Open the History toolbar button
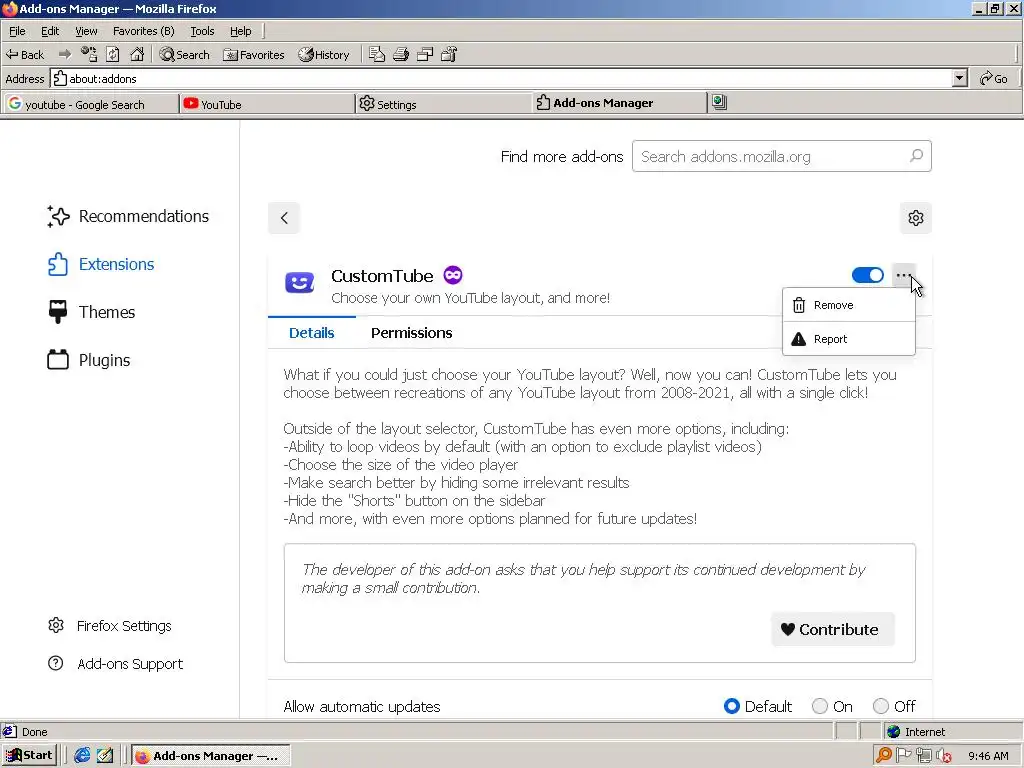This screenshot has width=1024, height=768. point(324,55)
